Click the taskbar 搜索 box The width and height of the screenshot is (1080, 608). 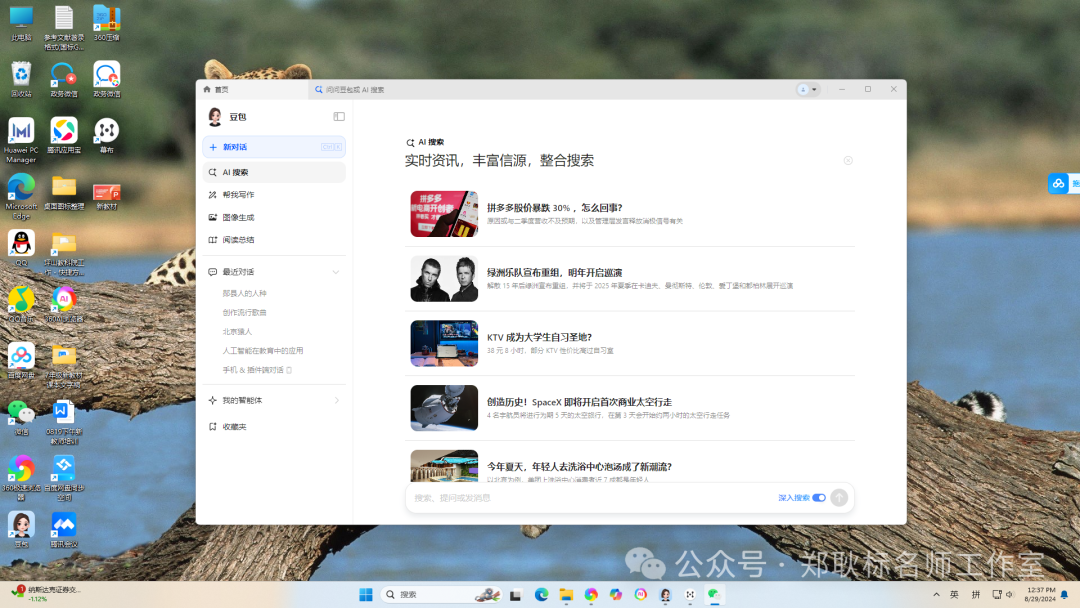pos(442,595)
